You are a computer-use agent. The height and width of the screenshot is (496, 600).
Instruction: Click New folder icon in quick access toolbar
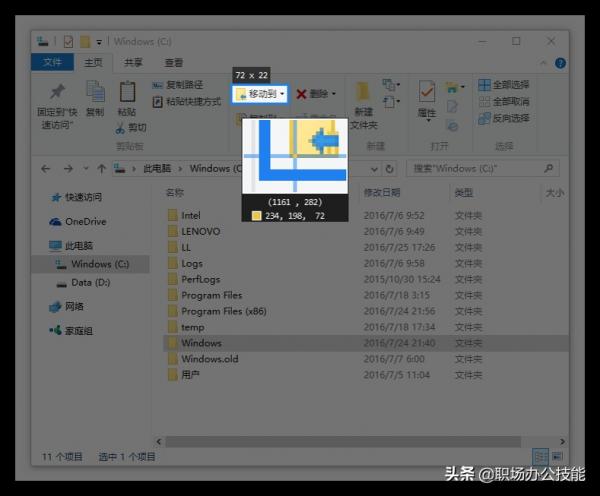[x=85, y=41]
